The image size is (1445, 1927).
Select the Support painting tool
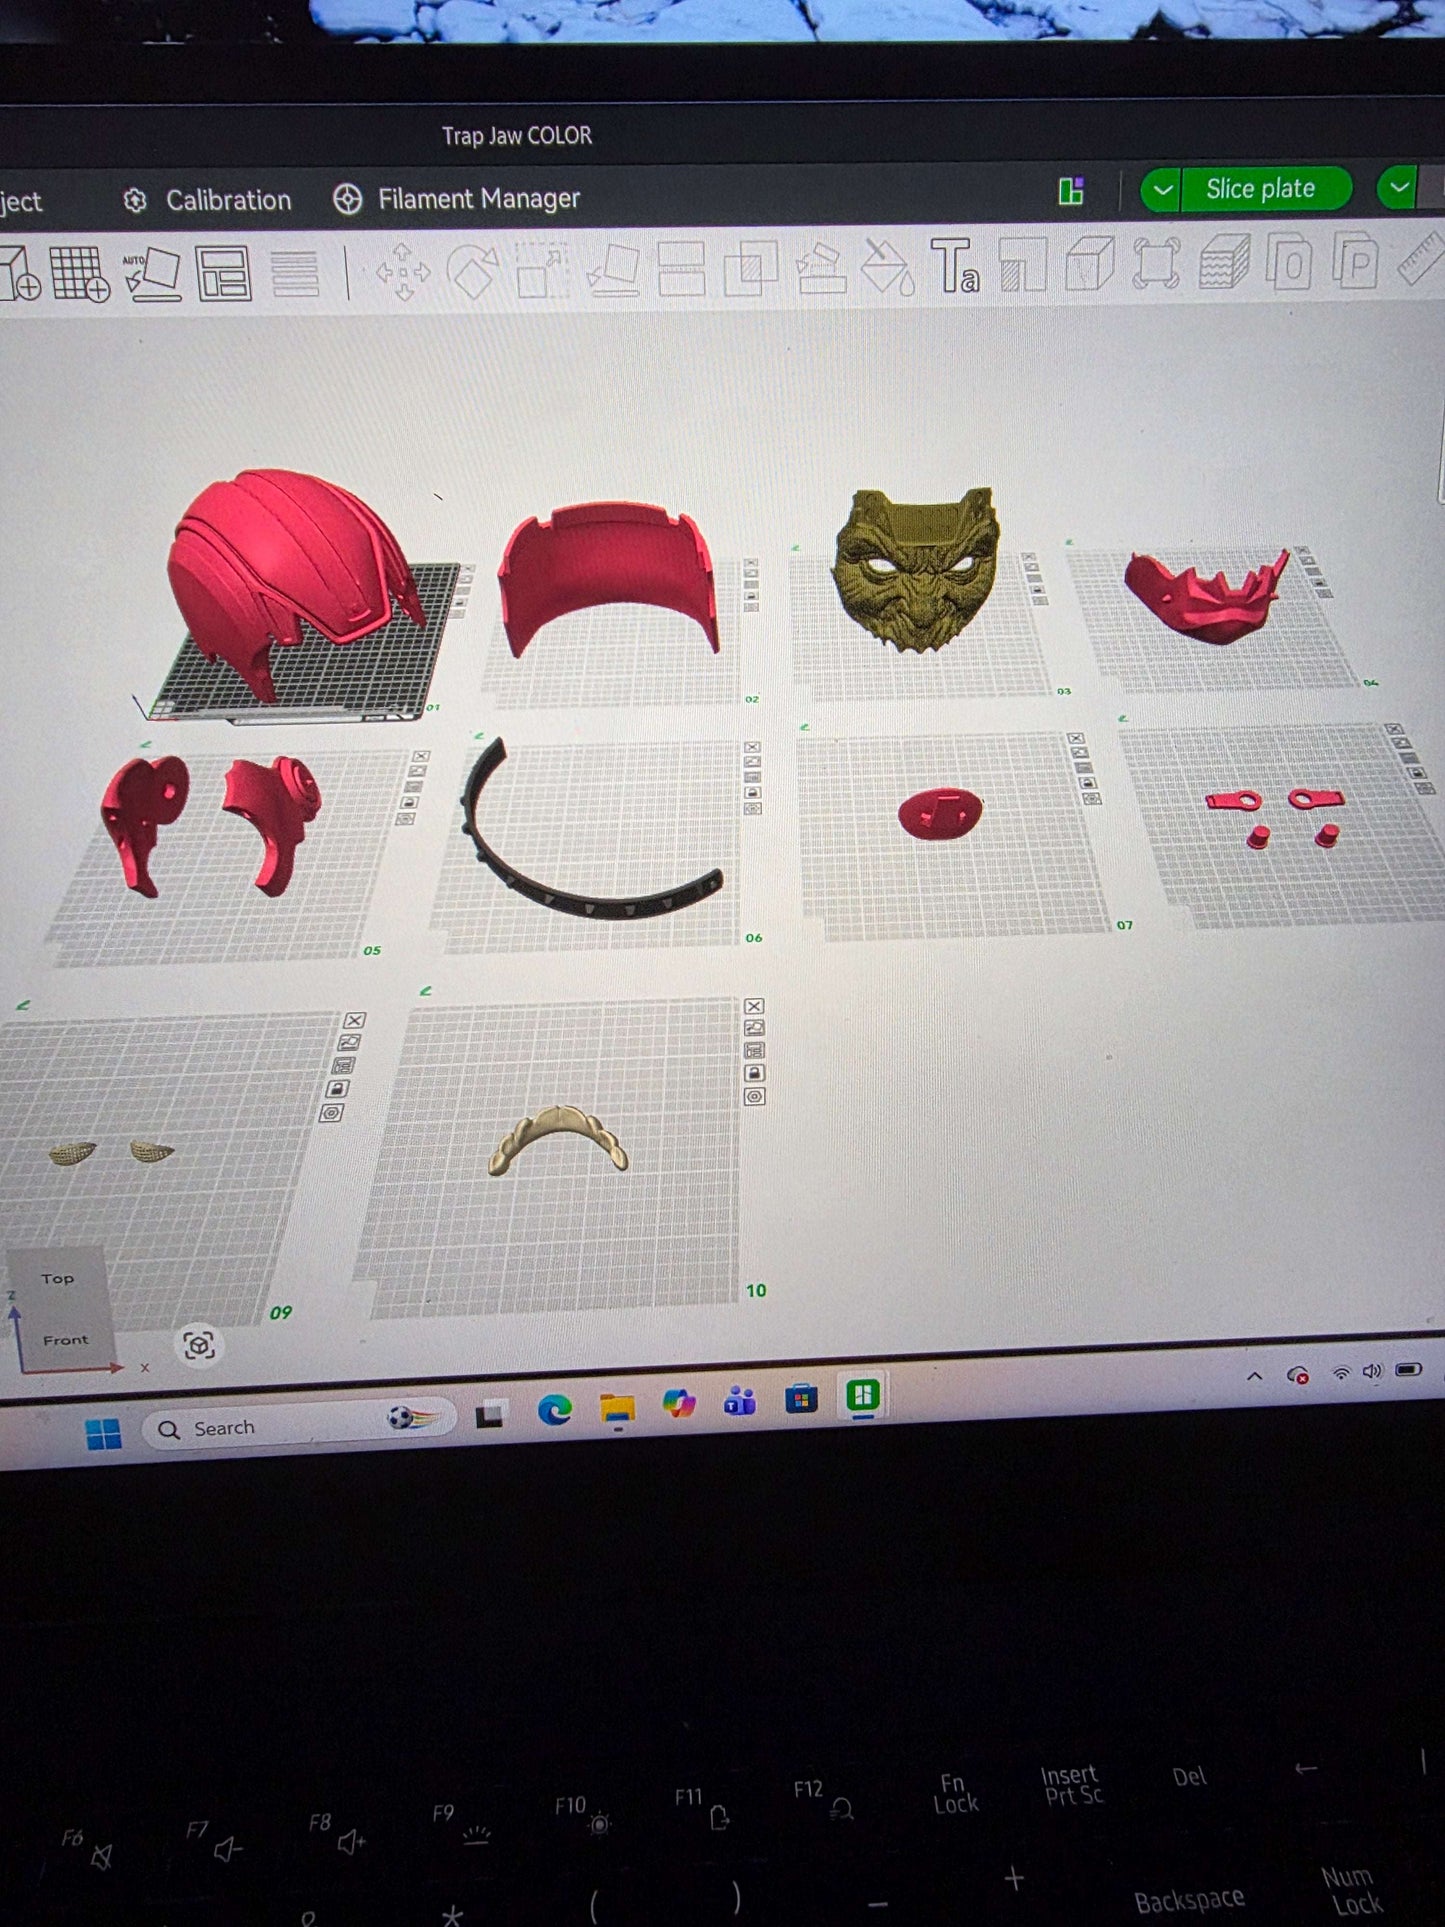821,268
